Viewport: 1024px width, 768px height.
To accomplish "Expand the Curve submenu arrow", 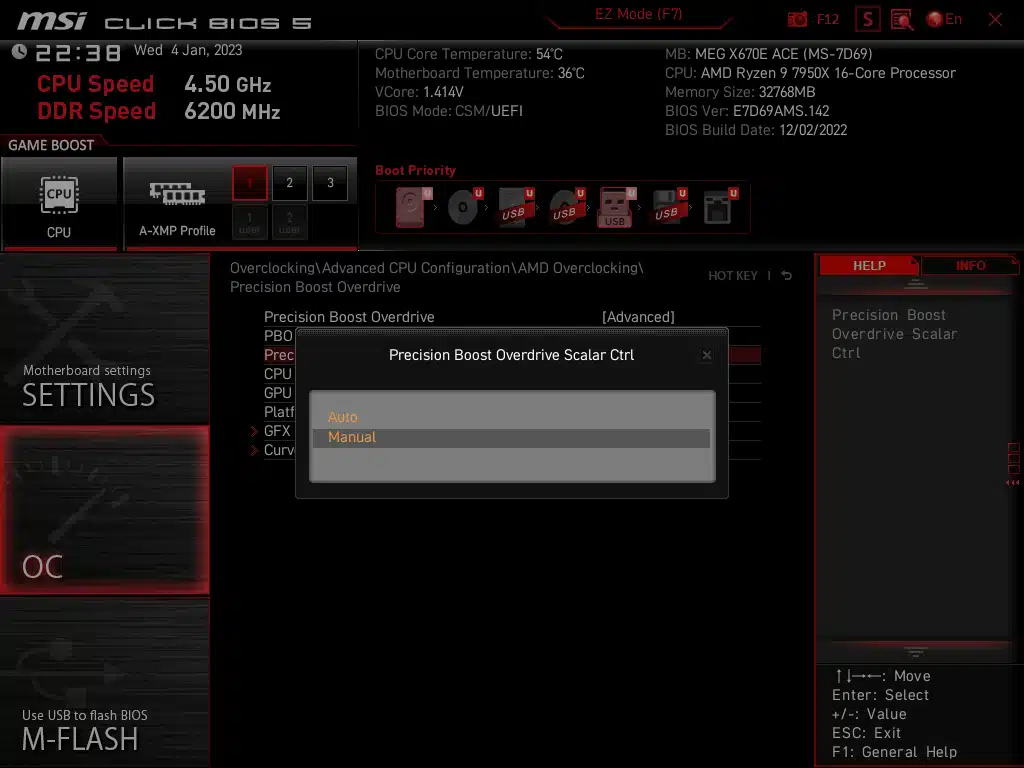I will click(x=254, y=450).
